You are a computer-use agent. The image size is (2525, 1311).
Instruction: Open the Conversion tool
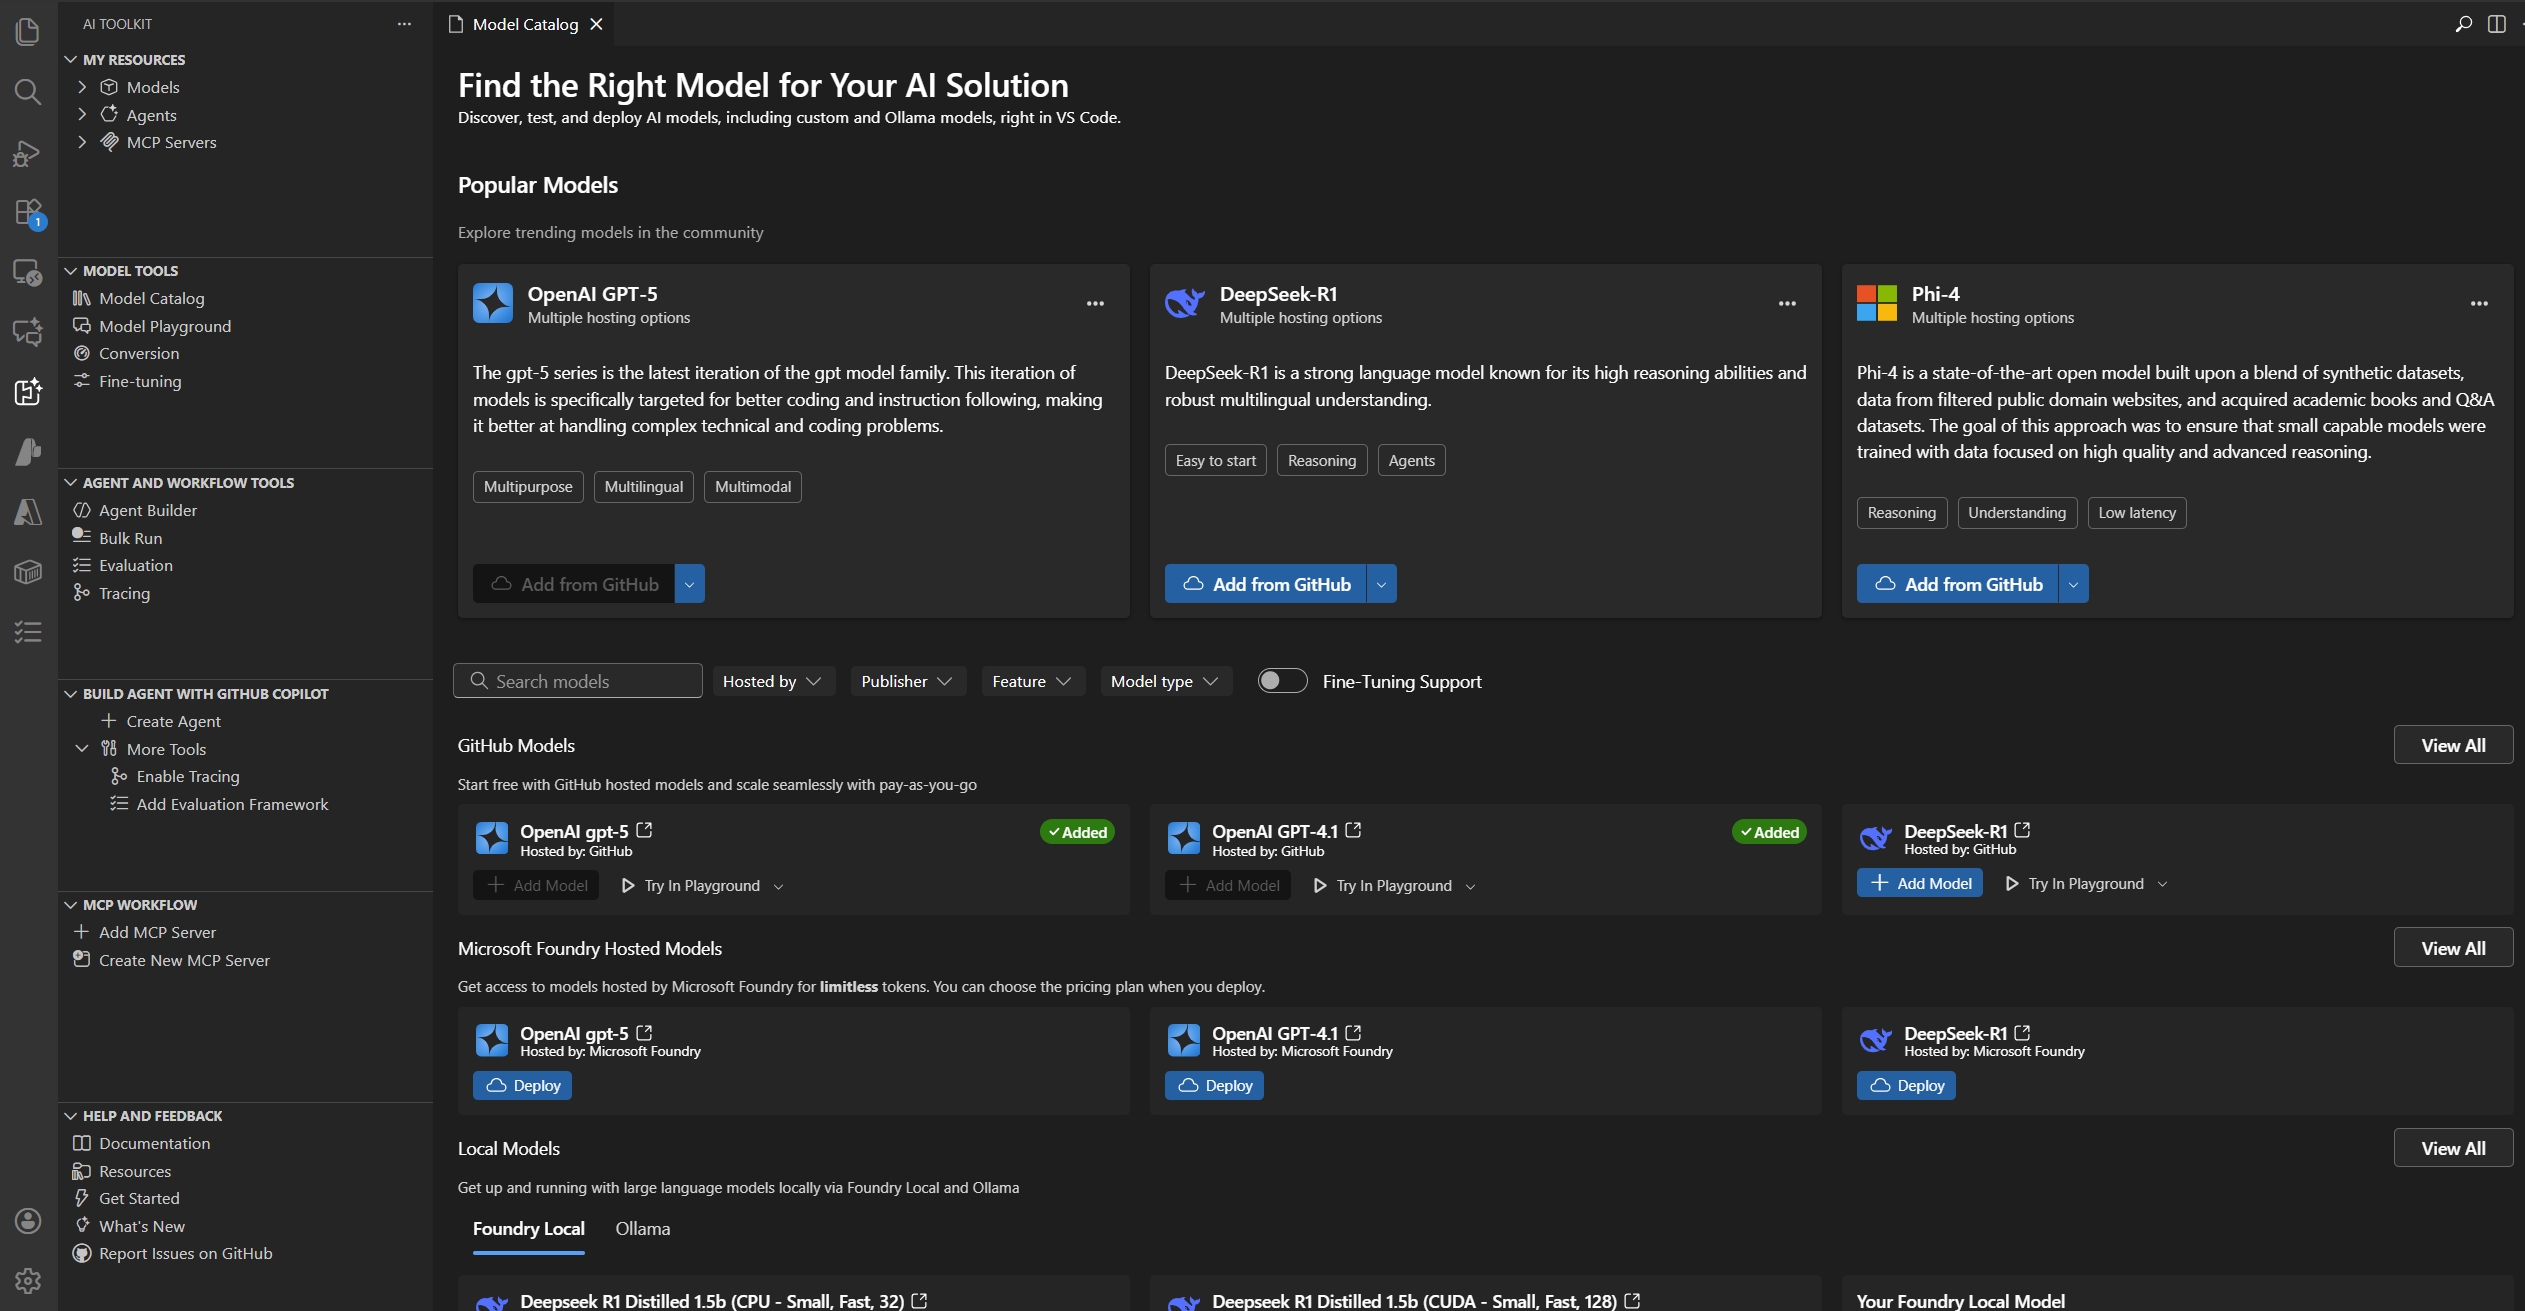tap(138, 353)
